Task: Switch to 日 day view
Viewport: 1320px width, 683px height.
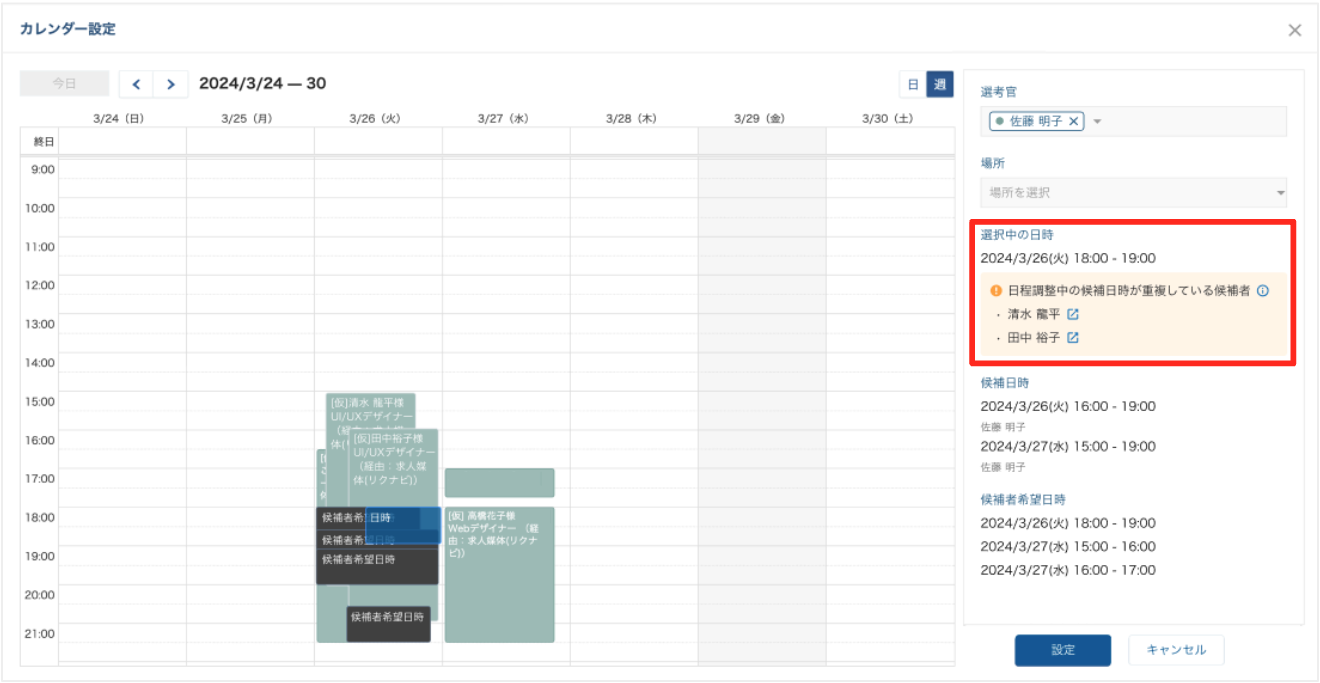Action: [912, 85]
